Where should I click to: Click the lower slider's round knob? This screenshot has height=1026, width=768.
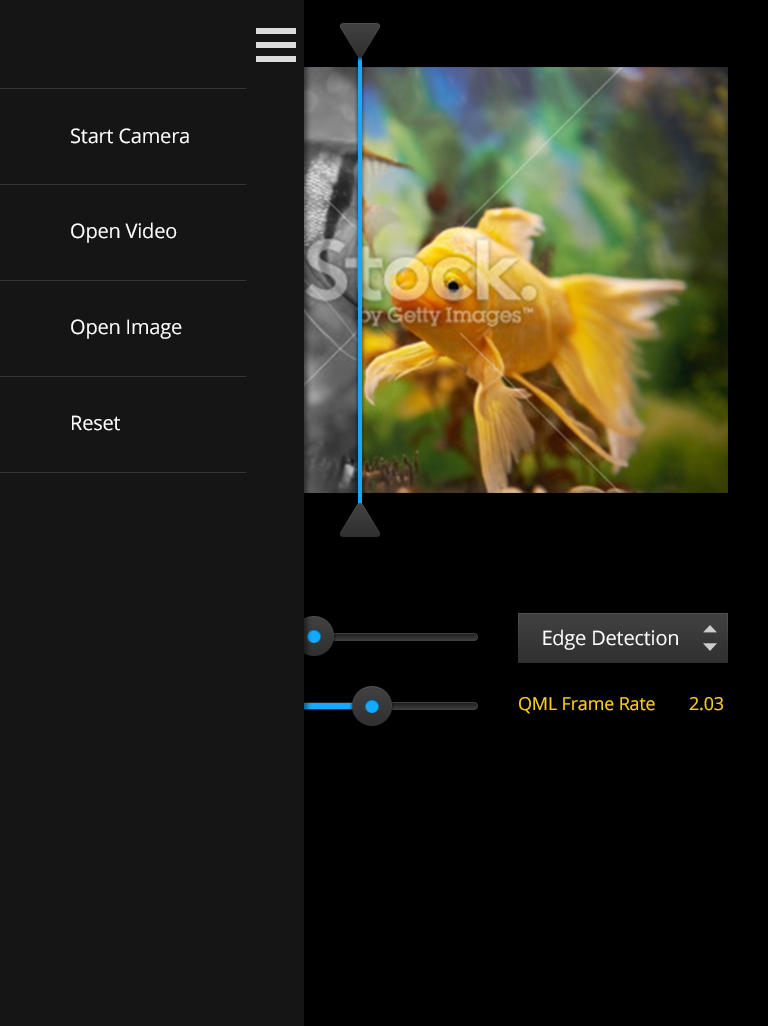click(372, 706)
